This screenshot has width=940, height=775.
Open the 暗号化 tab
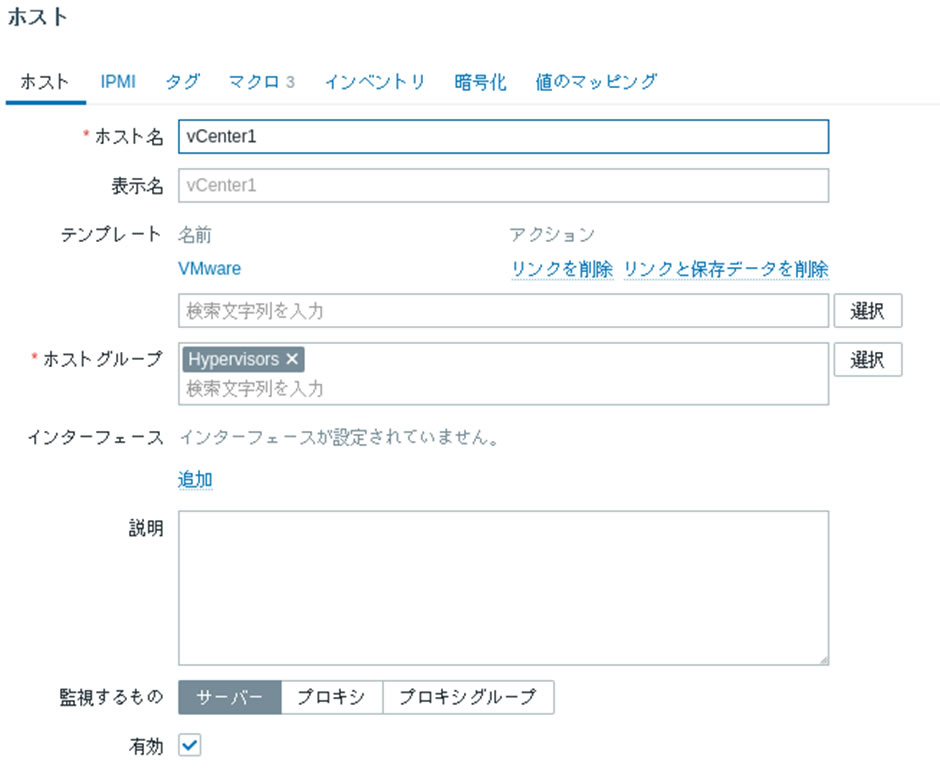[x=480, y=82]
